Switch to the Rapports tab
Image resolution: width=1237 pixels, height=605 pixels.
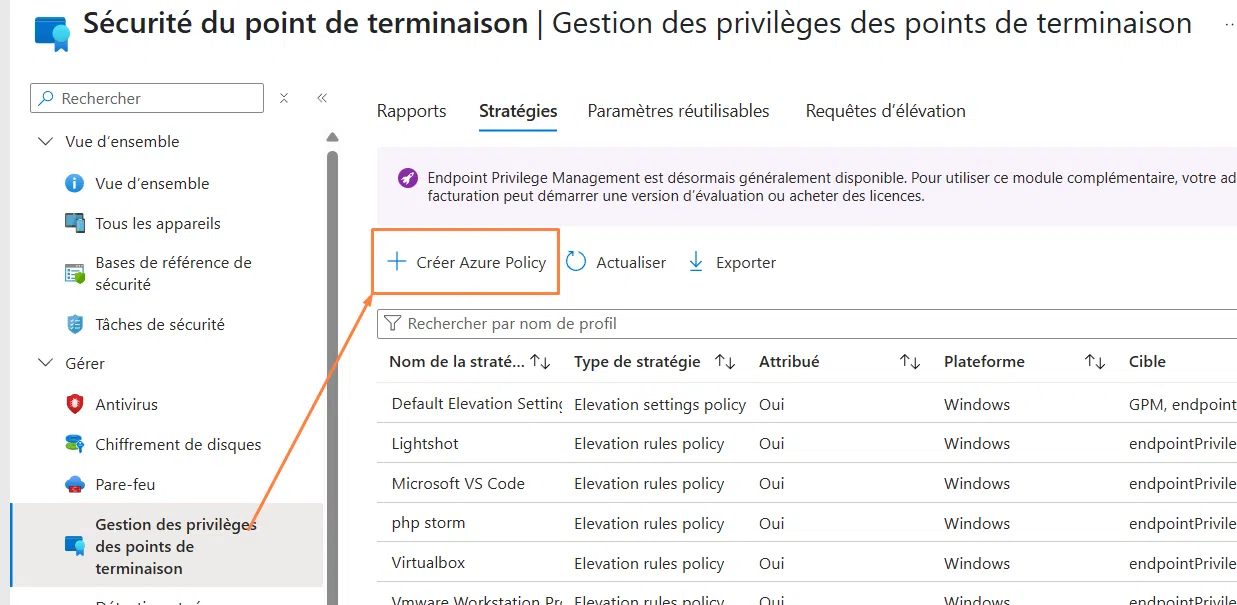(411, 111)
